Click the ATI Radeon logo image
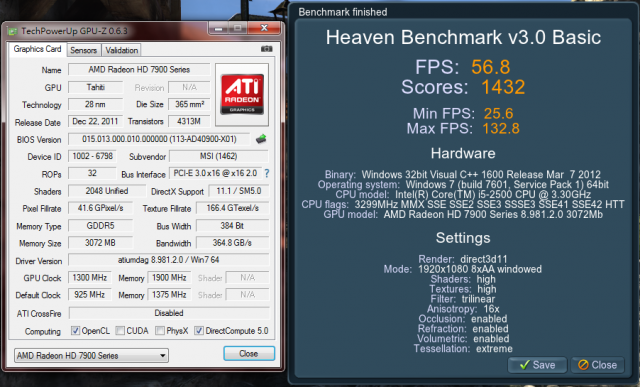 tap(242, 94)
